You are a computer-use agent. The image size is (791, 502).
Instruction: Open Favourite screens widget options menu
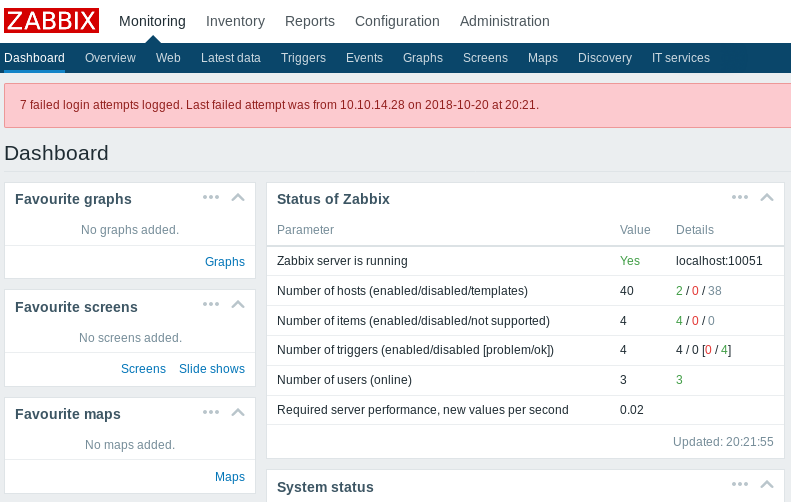pos(210,304)
